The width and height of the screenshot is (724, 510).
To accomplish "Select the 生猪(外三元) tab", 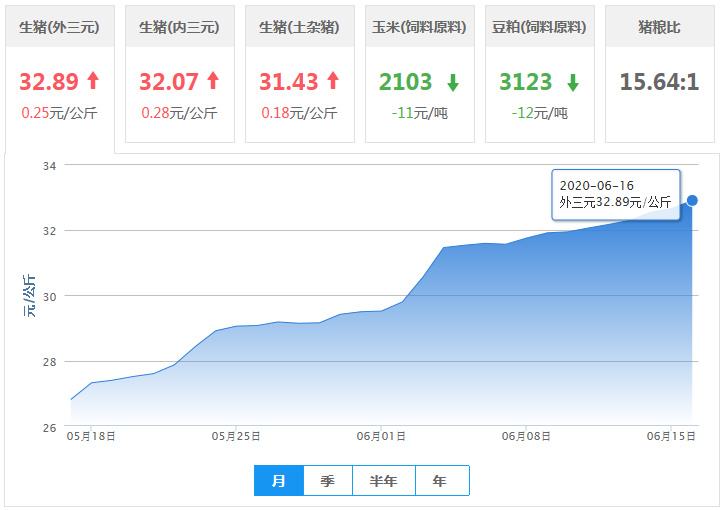I will [x=59, y=27].
